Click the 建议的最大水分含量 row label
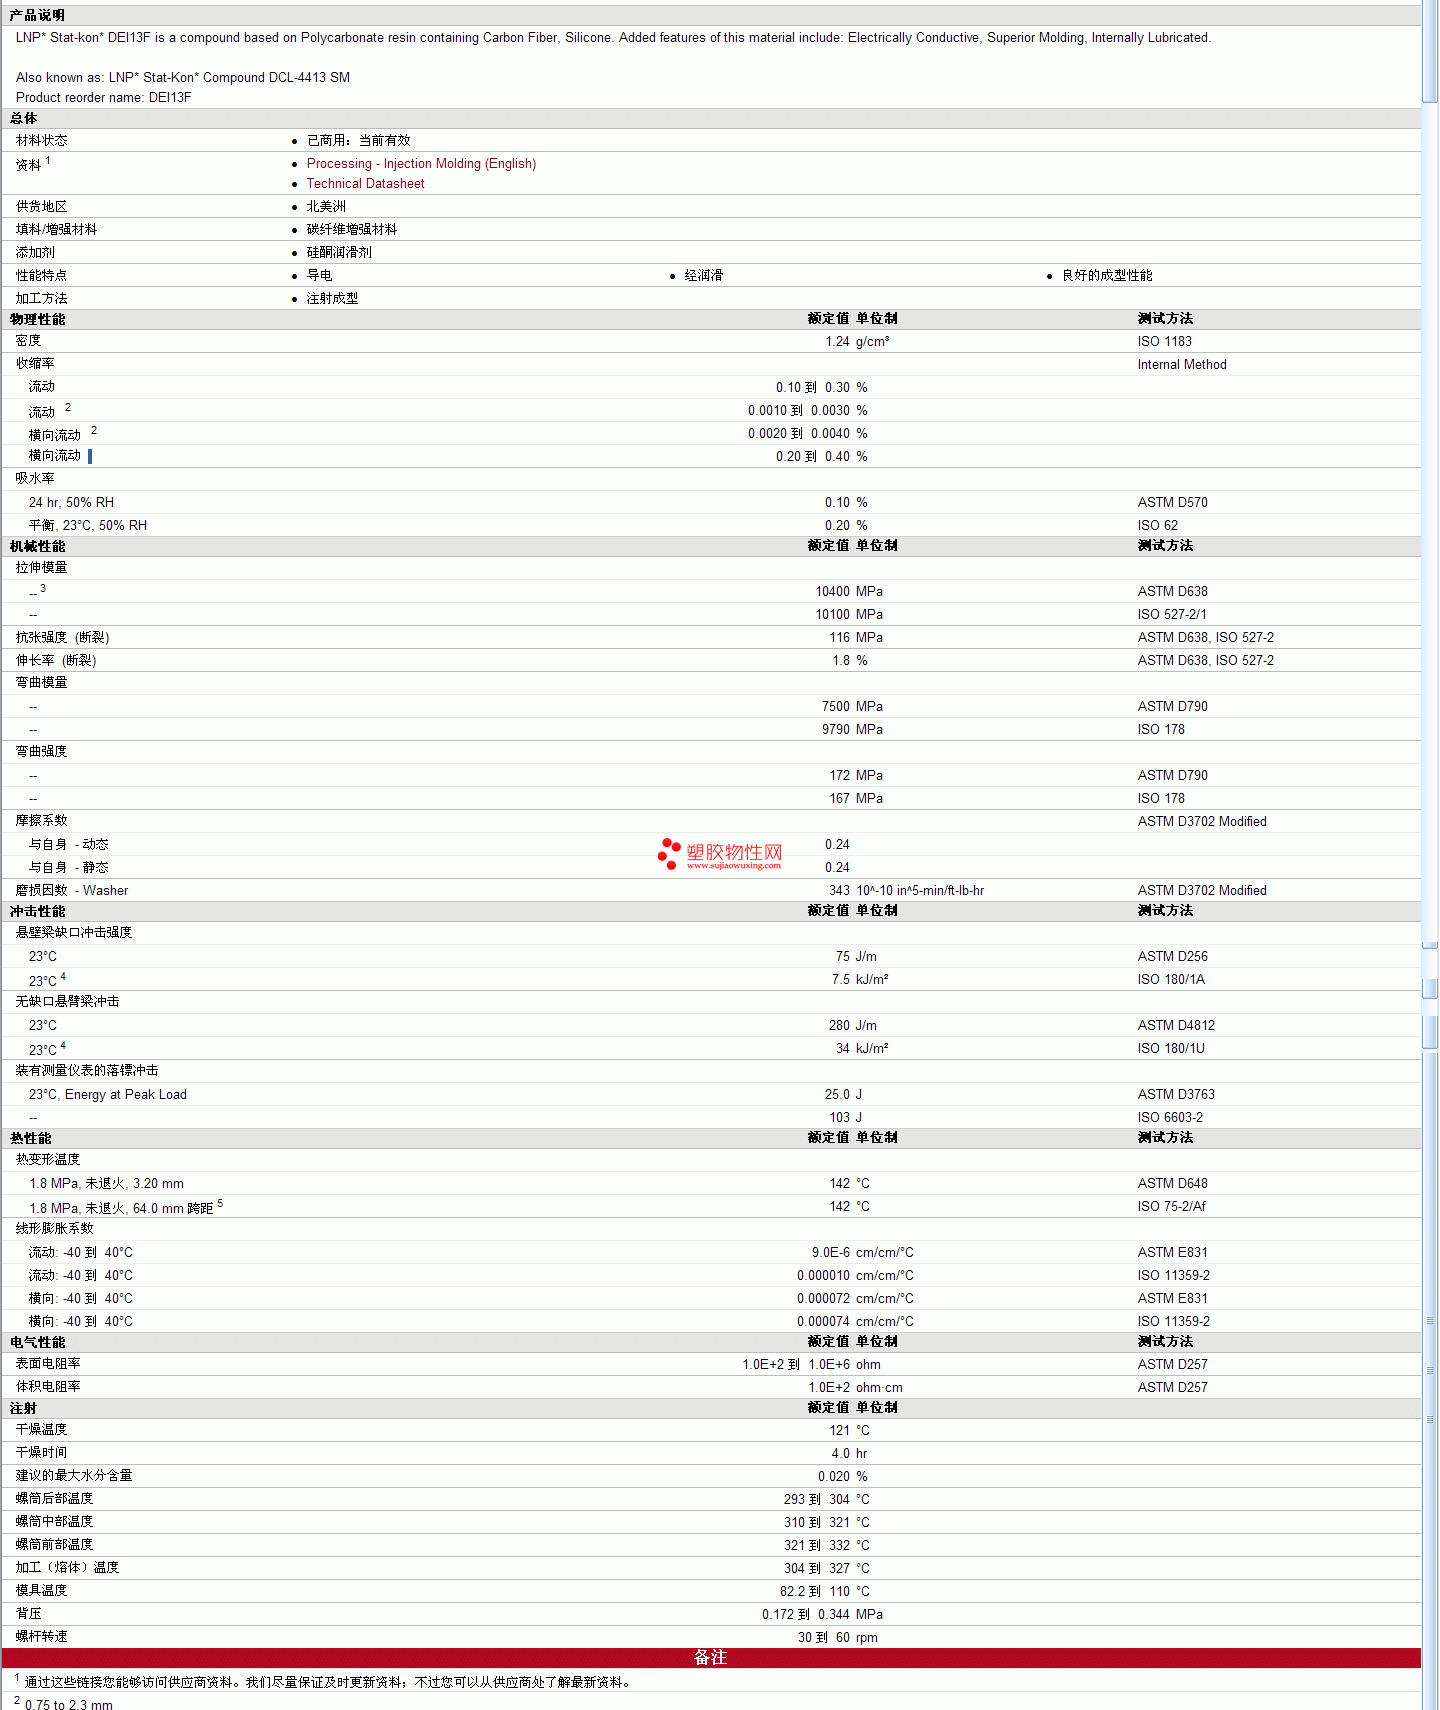This screenshot has height=1710, width=1440. pos(74,1476)
